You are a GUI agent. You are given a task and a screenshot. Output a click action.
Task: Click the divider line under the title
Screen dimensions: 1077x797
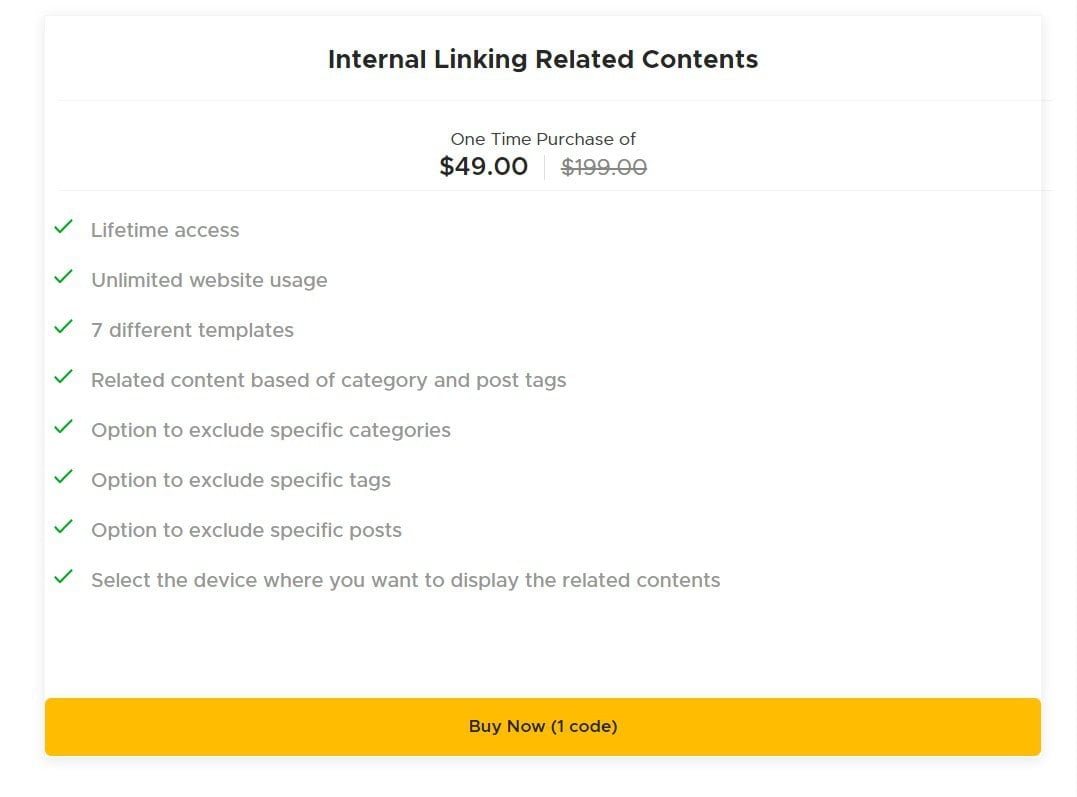(x=542, y=99)
